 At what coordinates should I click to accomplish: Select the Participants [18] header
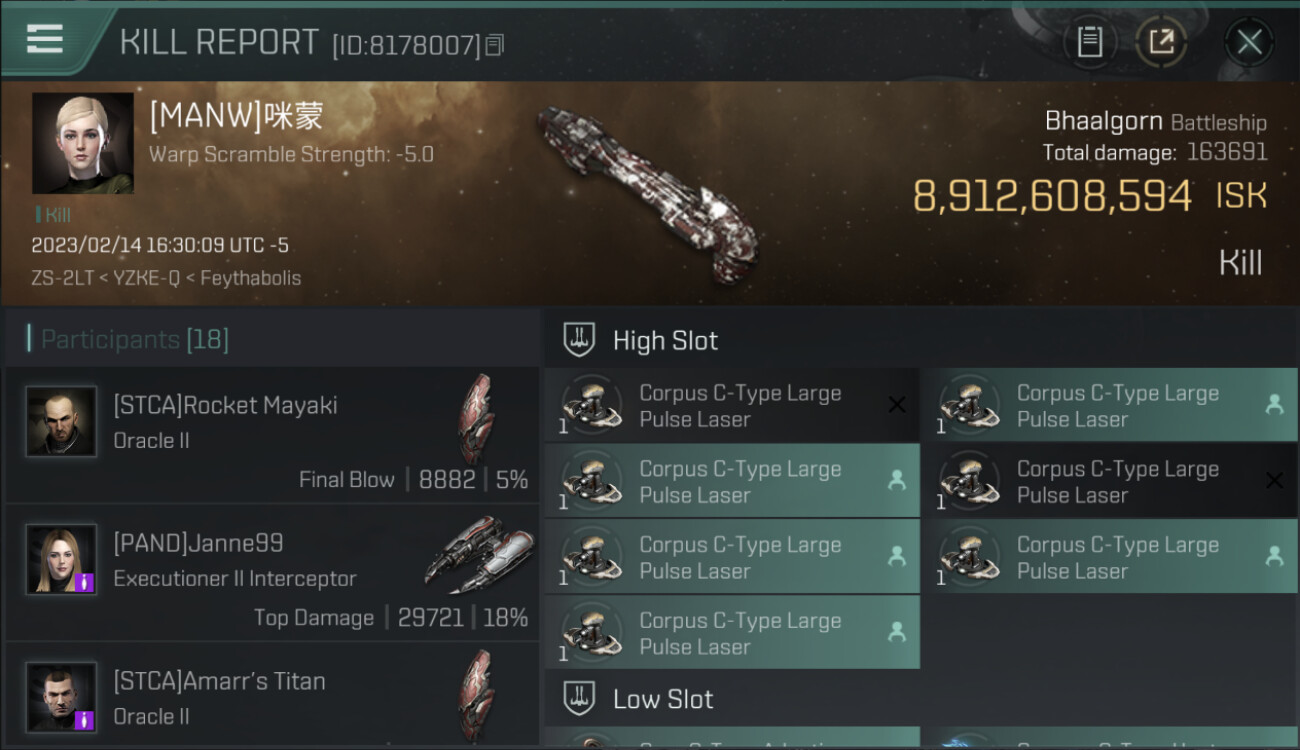click(x=134, y=340)
